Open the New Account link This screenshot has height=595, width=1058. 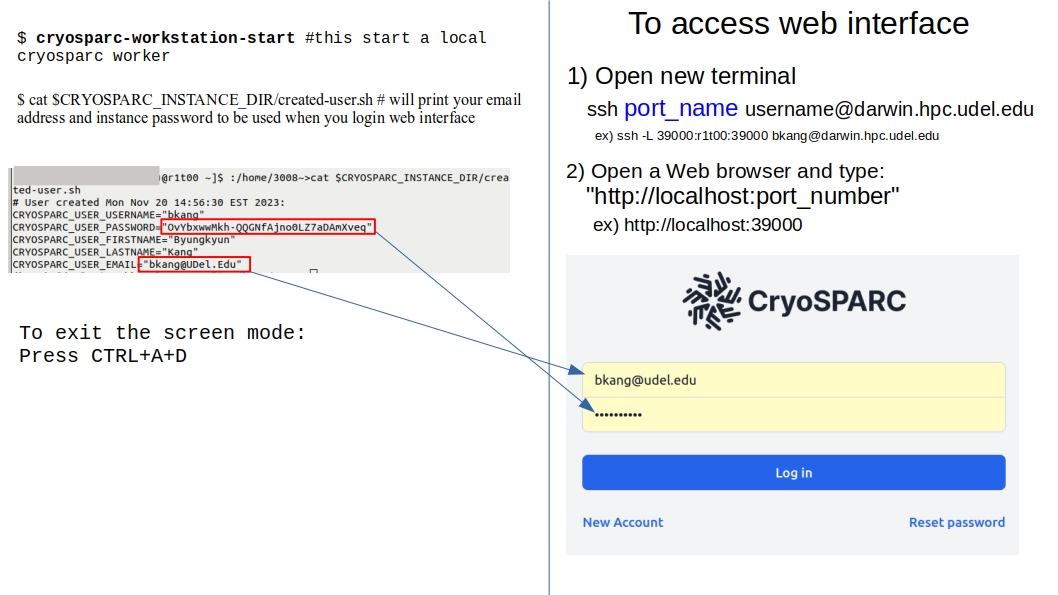[x=622, y=522]
